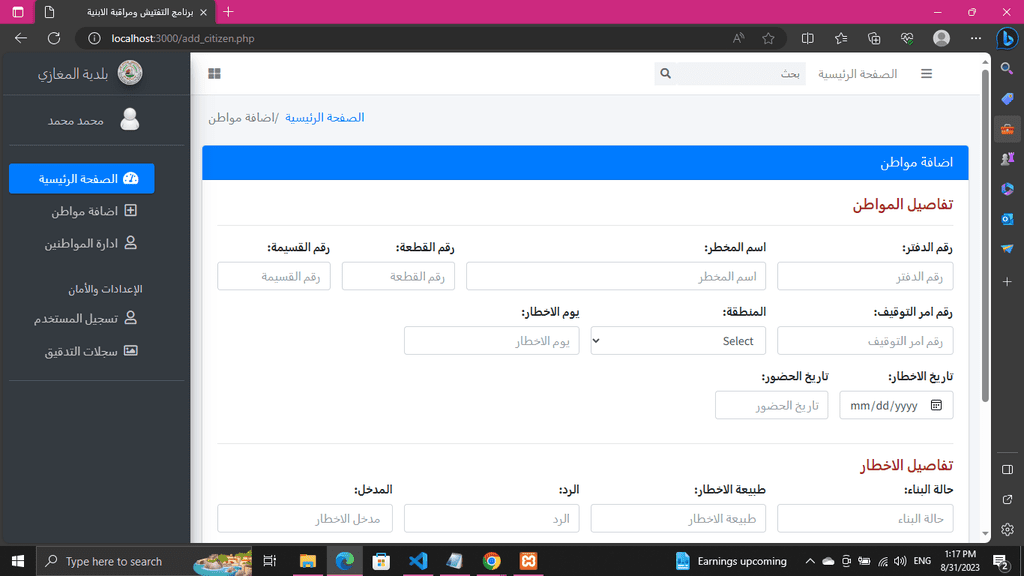
Task: Click the اسم المخطر input field
Action: tap(616, 277)
